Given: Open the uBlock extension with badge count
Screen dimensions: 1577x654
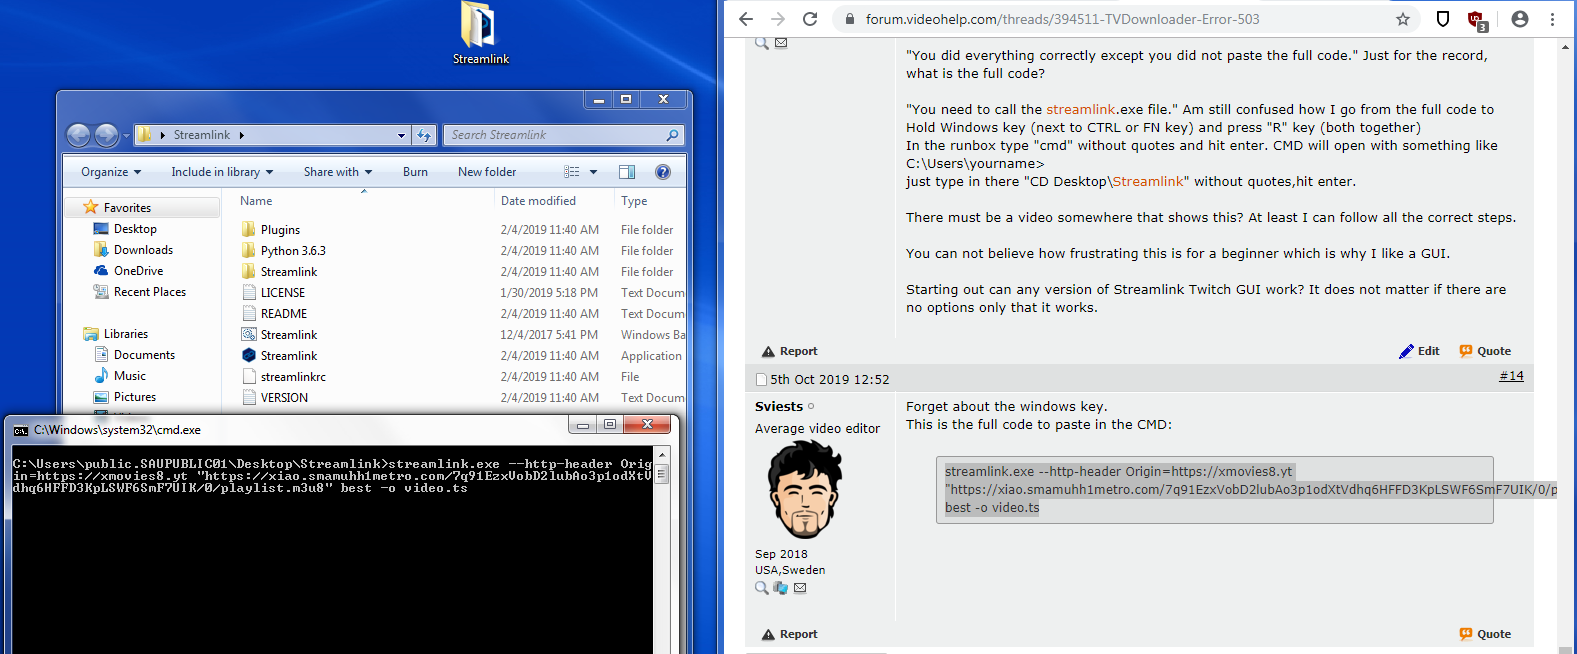Looking at the screenshot, I should [1476, 20].
